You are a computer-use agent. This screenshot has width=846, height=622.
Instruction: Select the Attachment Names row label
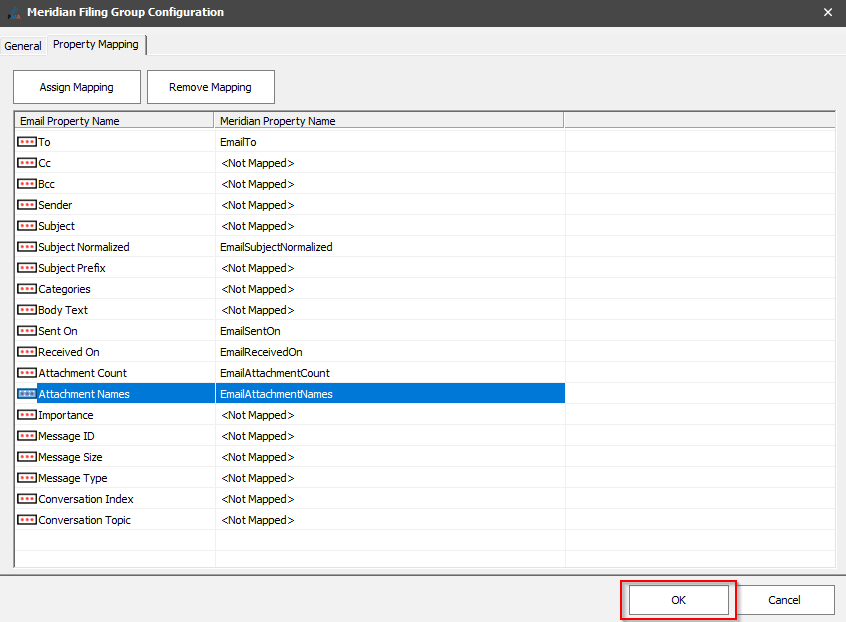pyautogui.click(x=84, y=394)
